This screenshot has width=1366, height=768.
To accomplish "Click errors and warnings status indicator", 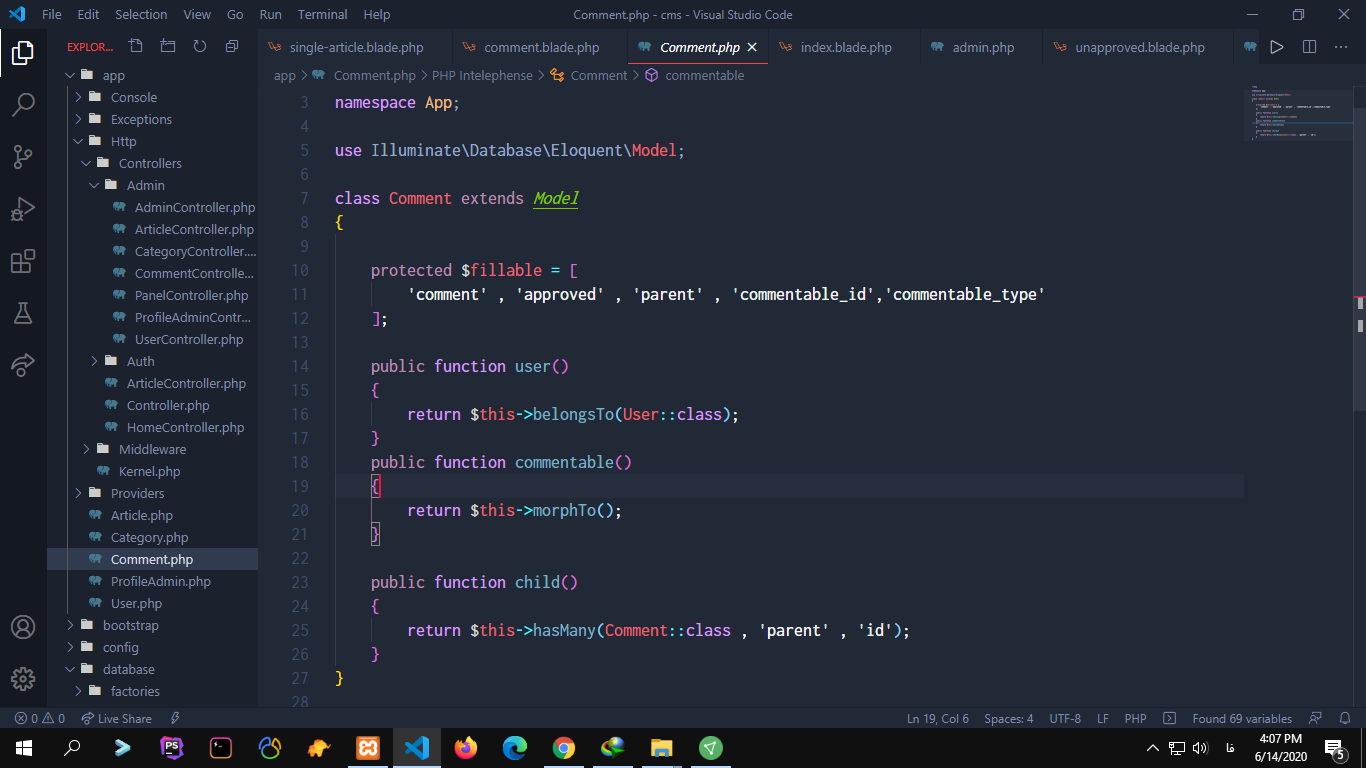I will click(40, 718).
